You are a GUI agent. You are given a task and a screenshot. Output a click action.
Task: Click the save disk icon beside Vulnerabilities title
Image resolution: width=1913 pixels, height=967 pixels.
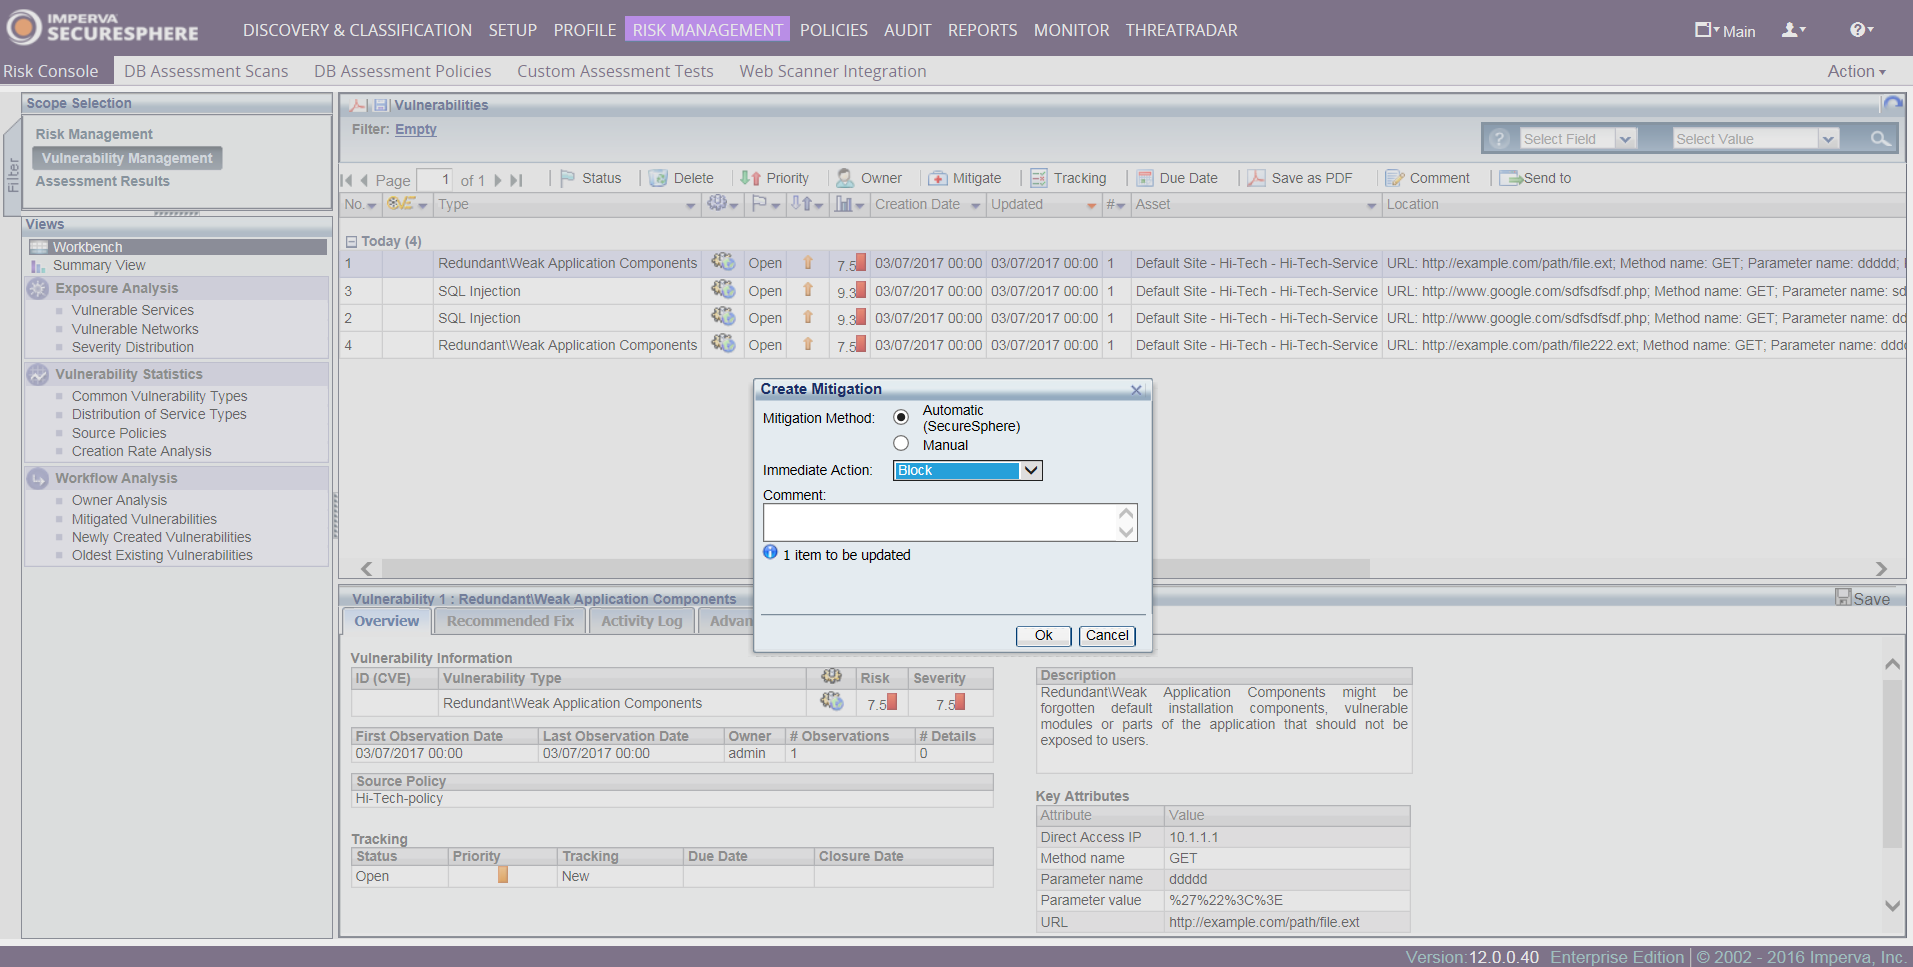pos(381,105)
